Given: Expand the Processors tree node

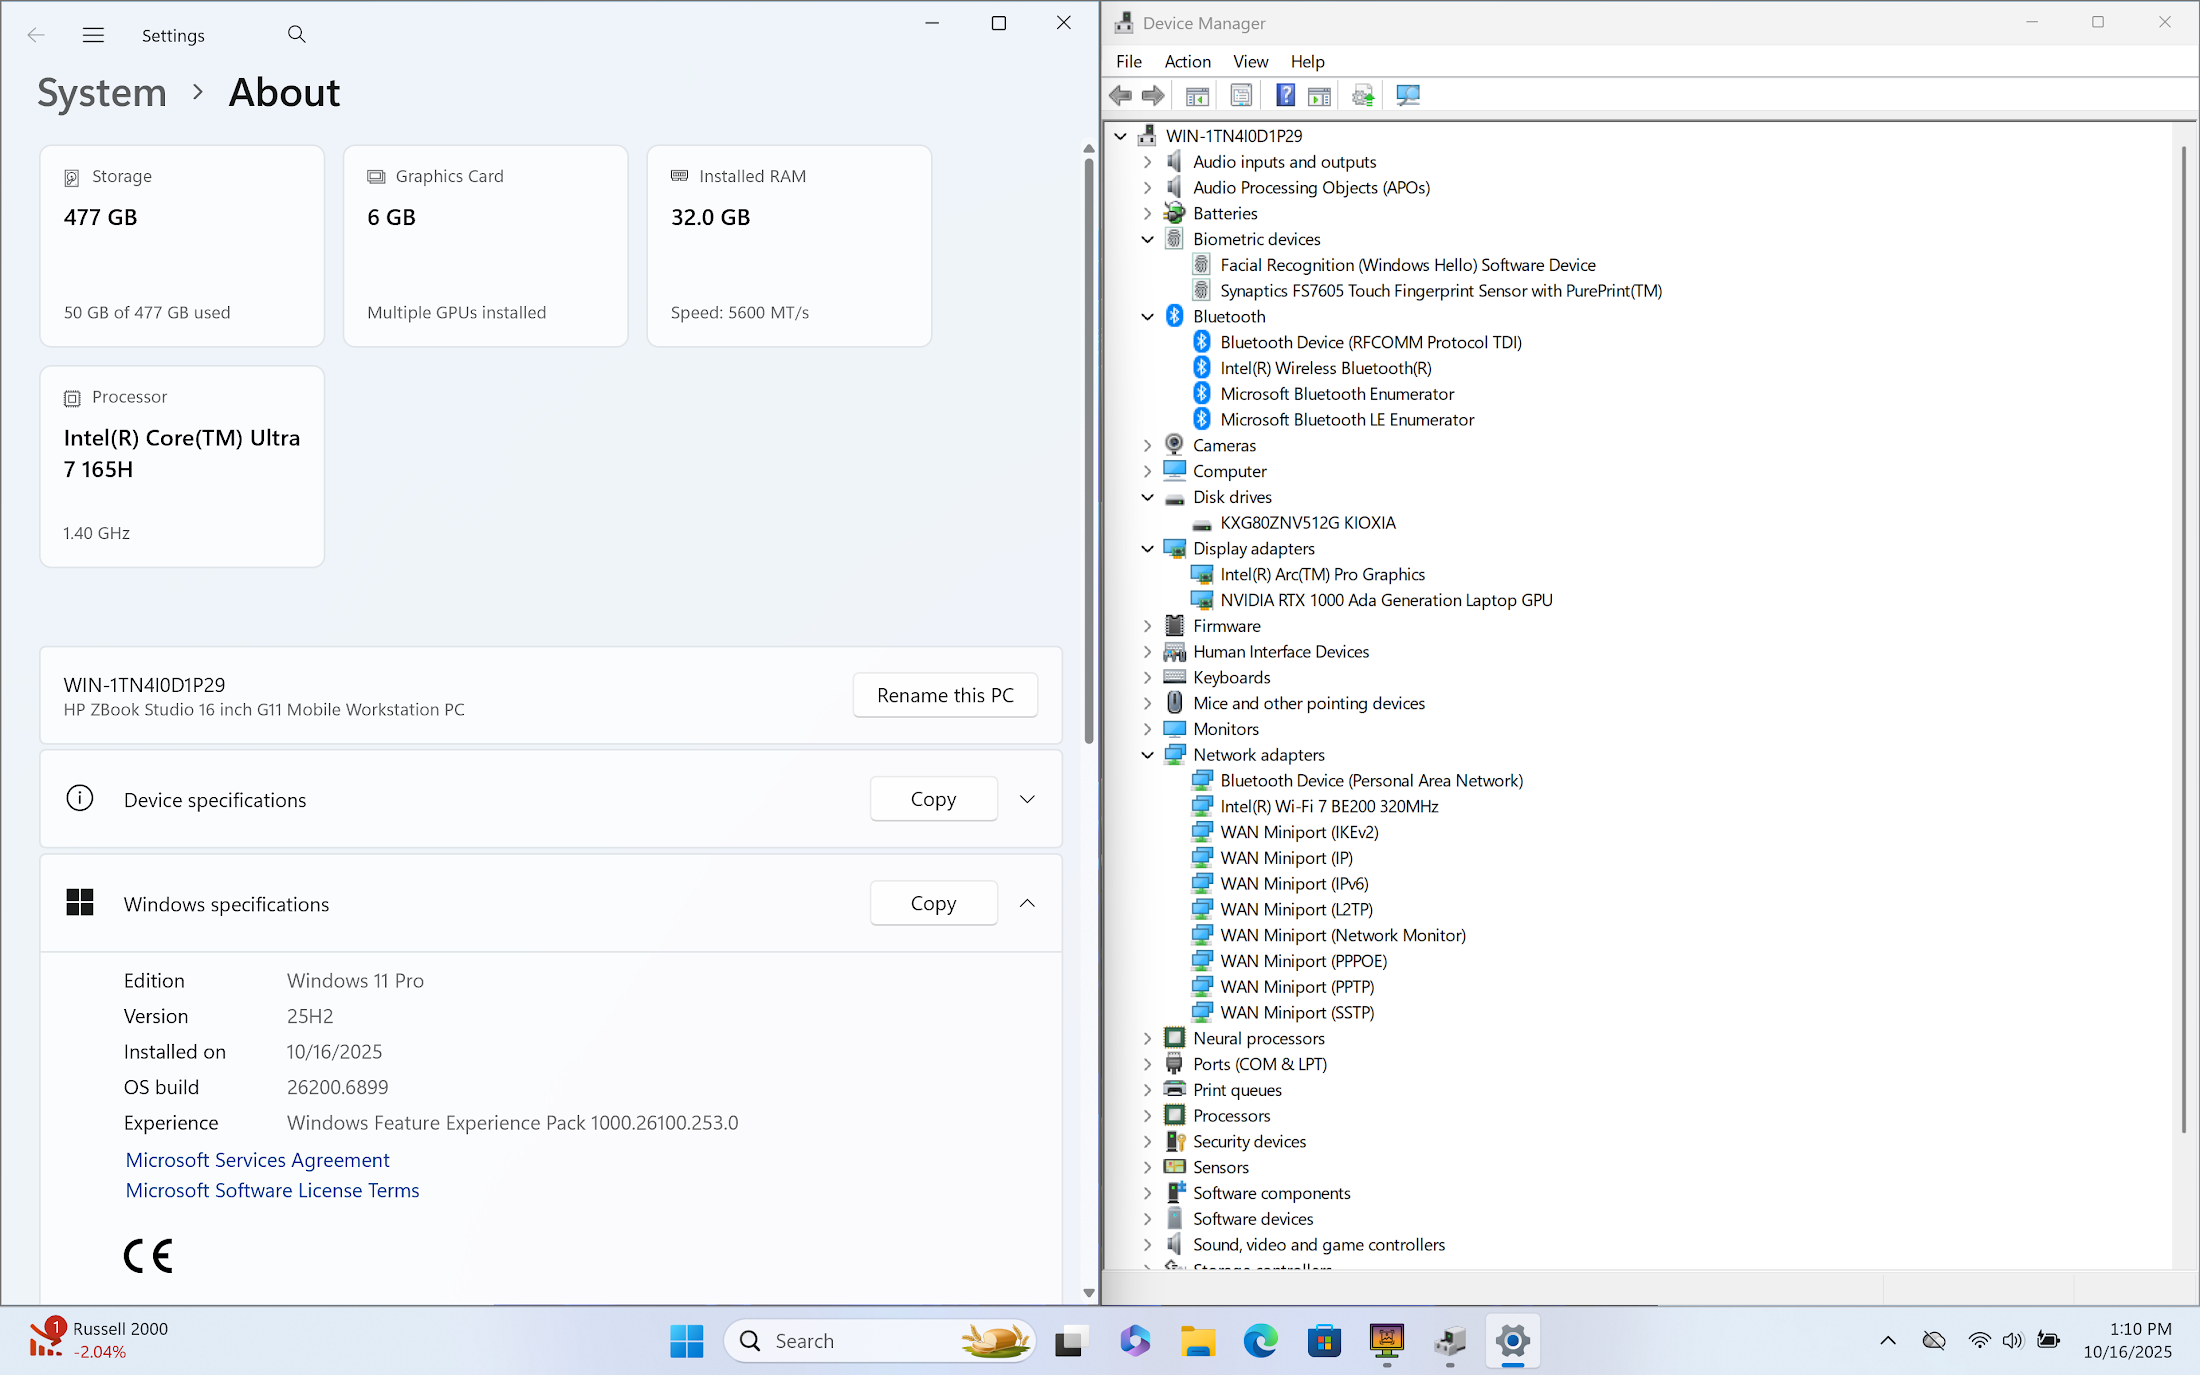Looking at the screenshot, I should coord(1148,1116).
